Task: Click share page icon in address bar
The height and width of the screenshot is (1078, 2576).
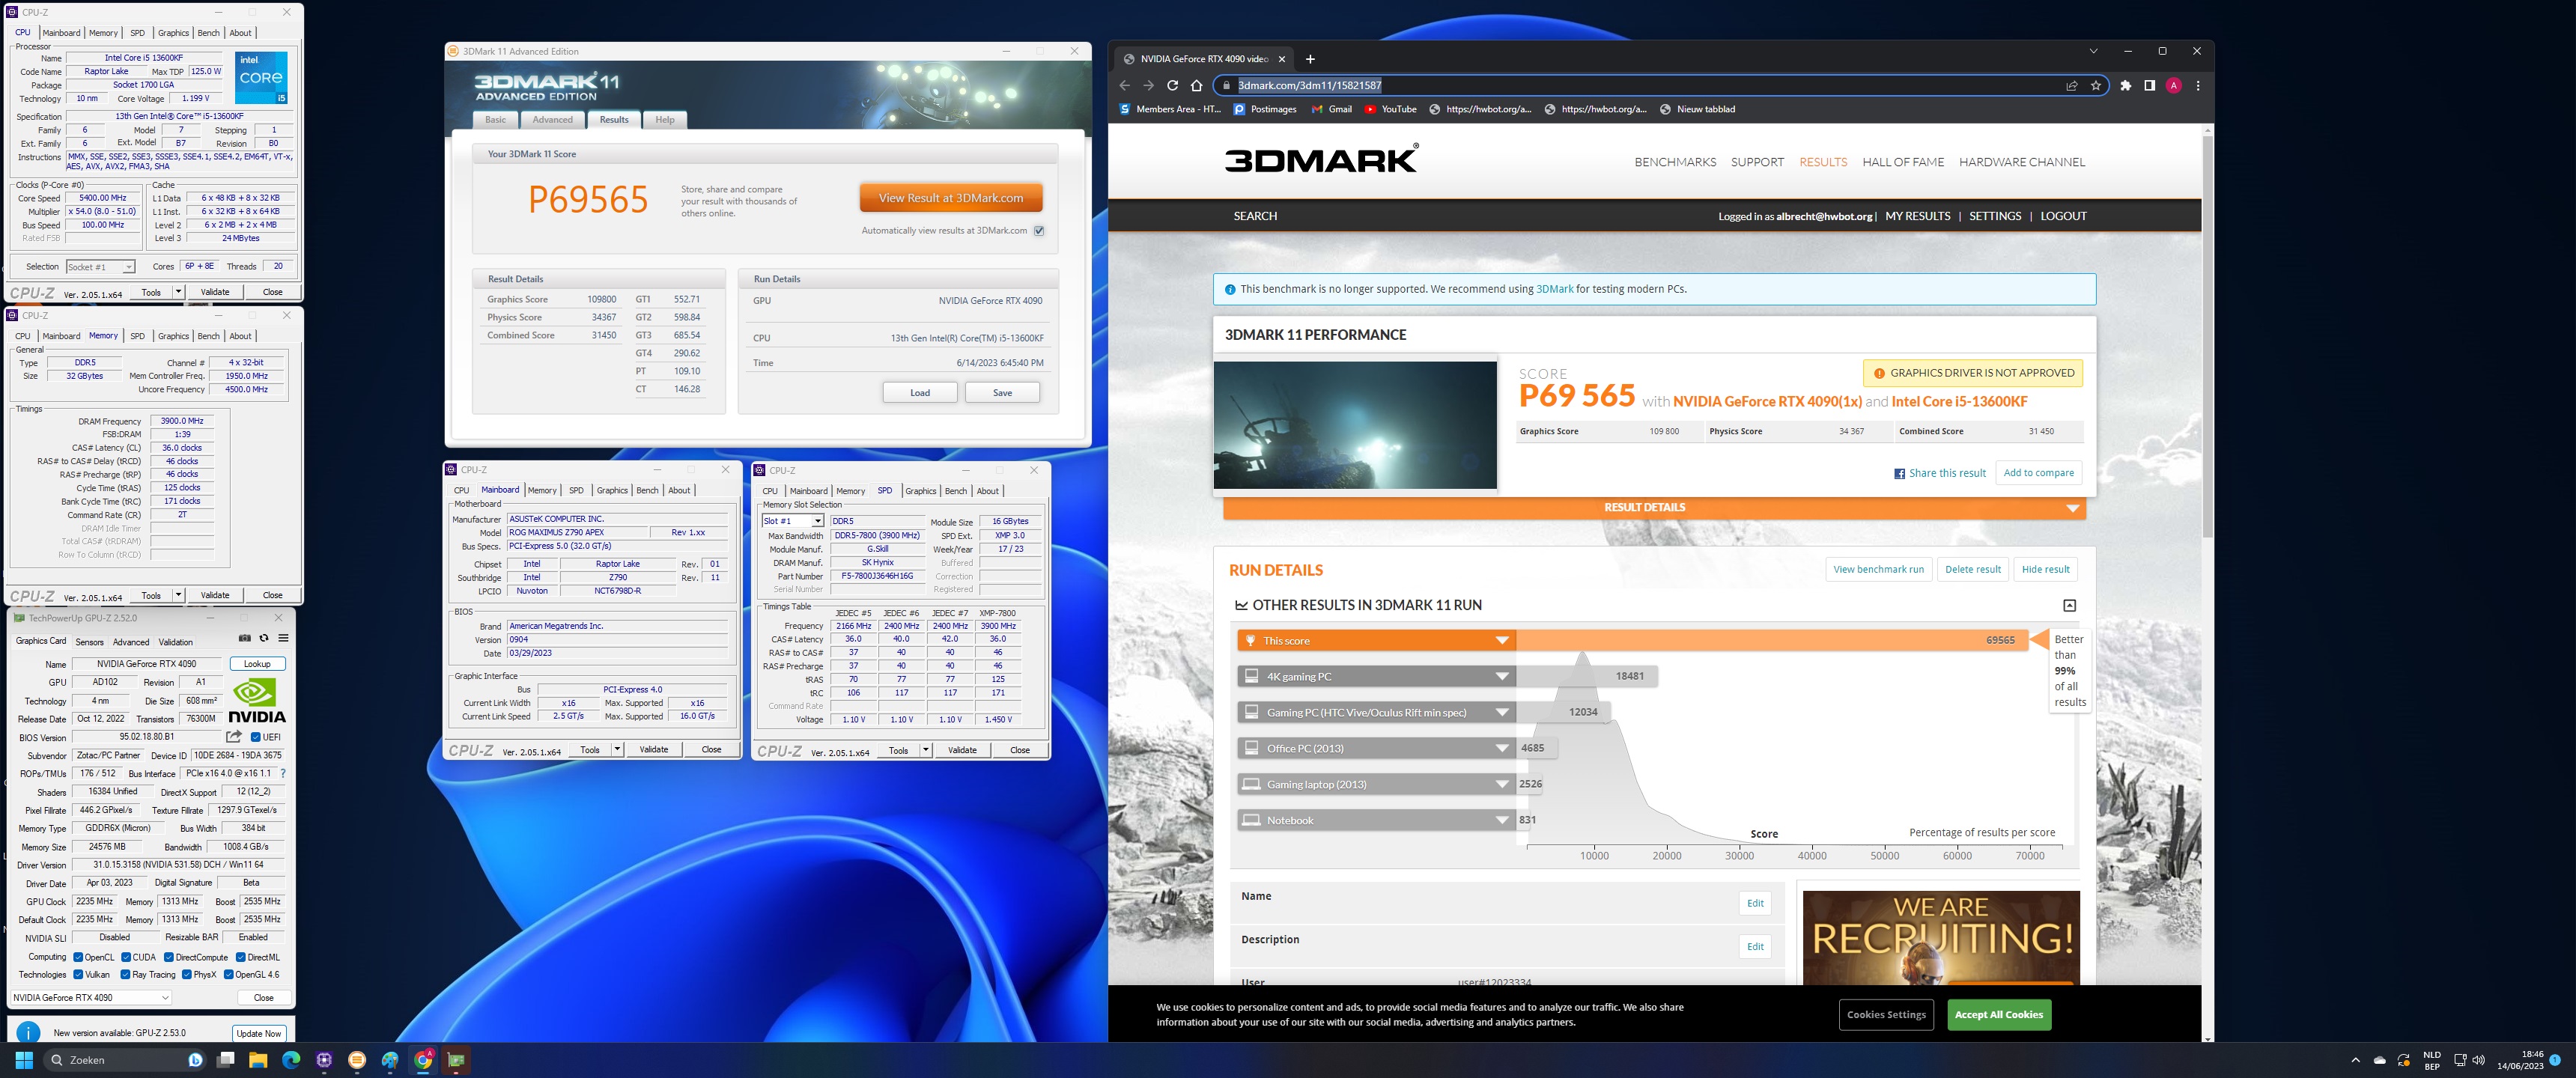Action: 2072,86
